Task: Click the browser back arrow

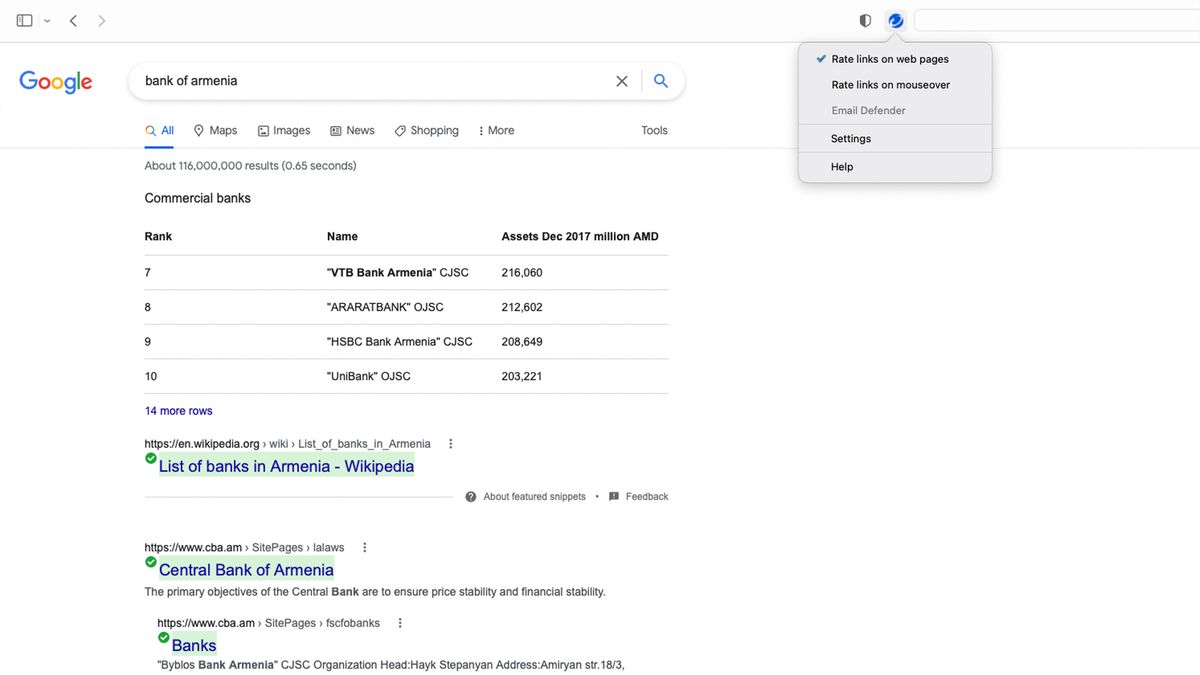Action: (x=73, y=20)
